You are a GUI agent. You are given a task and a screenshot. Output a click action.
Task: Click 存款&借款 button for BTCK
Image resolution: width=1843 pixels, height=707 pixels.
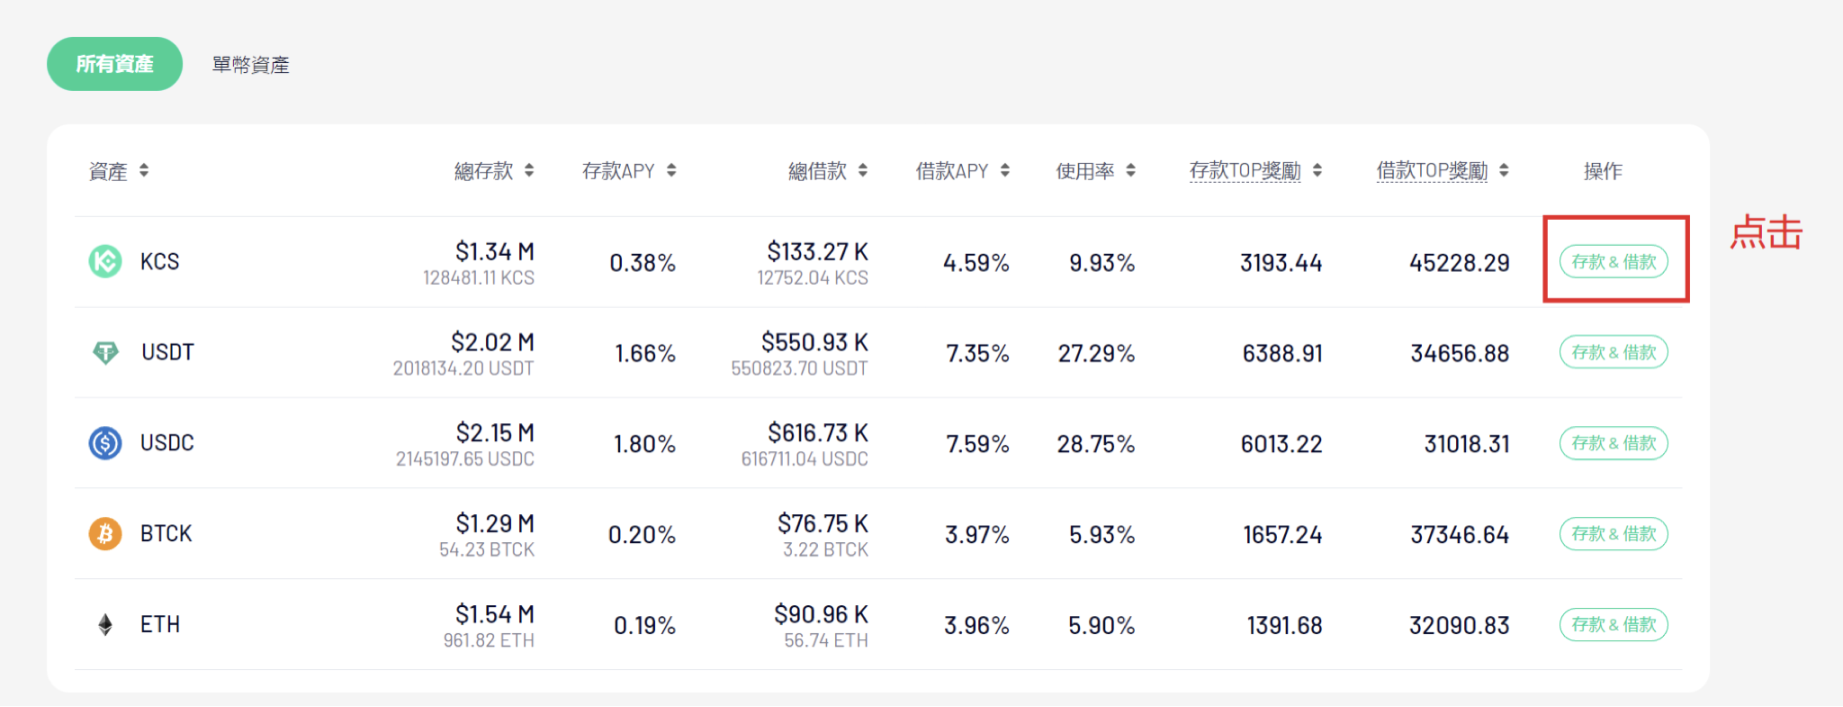click(1614, 534)
